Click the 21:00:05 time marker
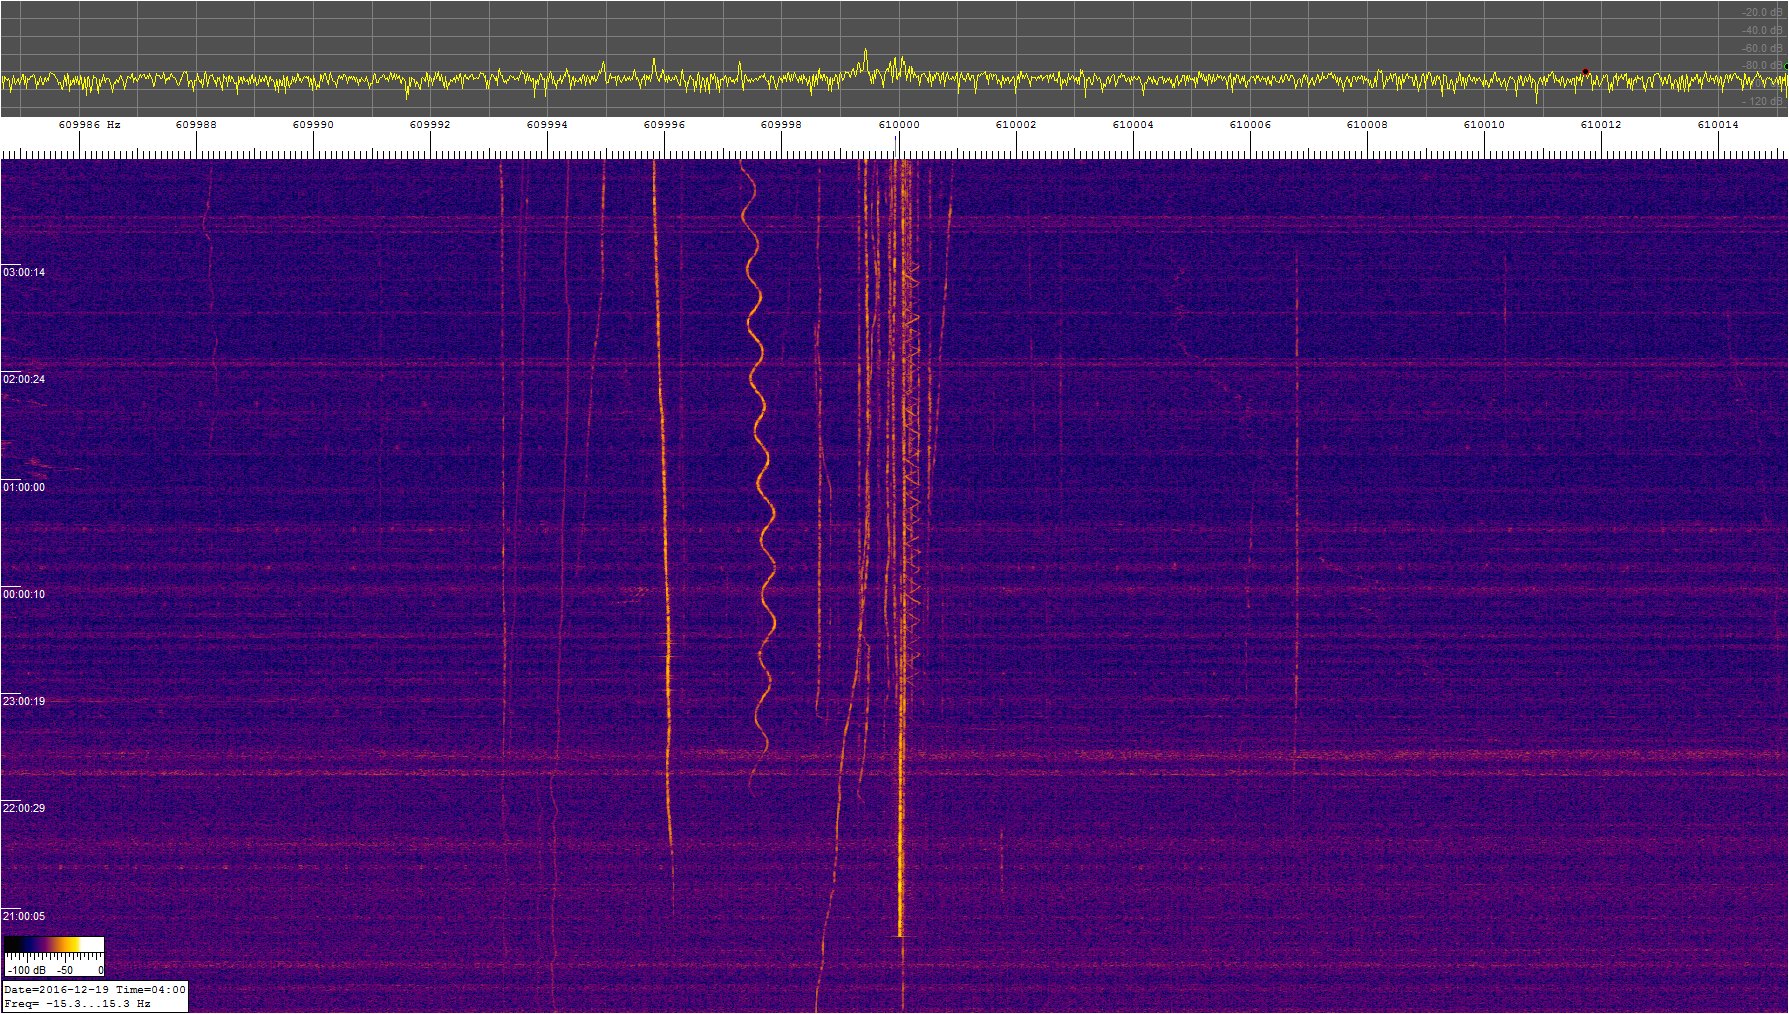1789x1014 pixels. [x=24, y=916]
